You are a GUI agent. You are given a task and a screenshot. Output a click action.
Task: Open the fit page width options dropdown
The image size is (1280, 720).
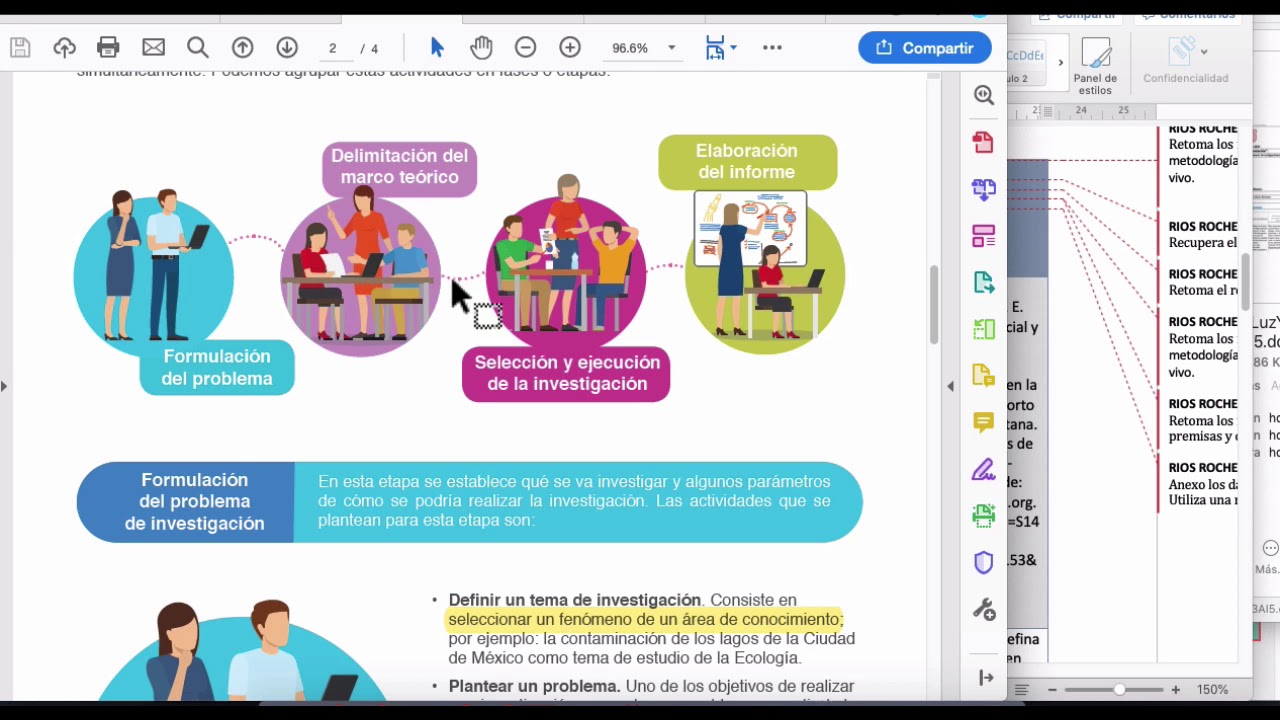(721, 47)
